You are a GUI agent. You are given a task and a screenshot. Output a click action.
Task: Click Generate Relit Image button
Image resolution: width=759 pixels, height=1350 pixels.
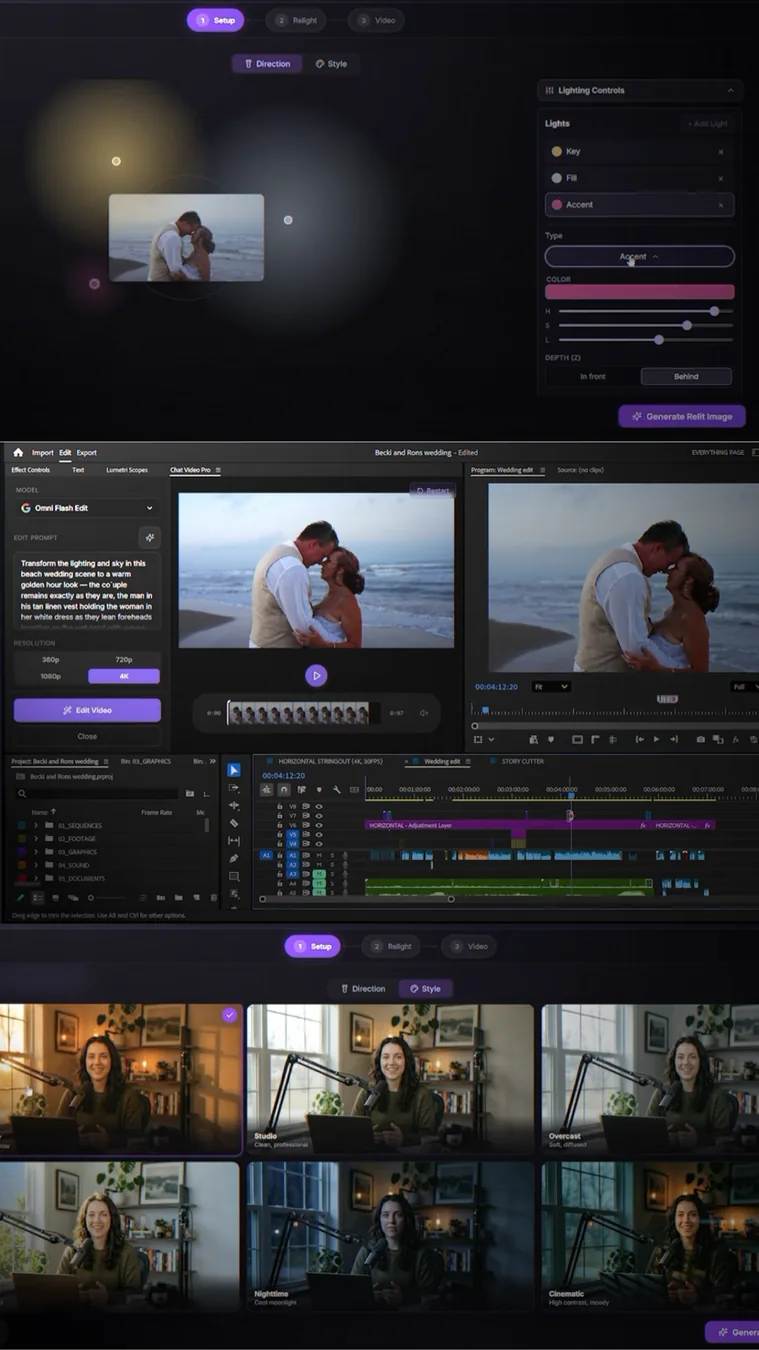(682, 417)
